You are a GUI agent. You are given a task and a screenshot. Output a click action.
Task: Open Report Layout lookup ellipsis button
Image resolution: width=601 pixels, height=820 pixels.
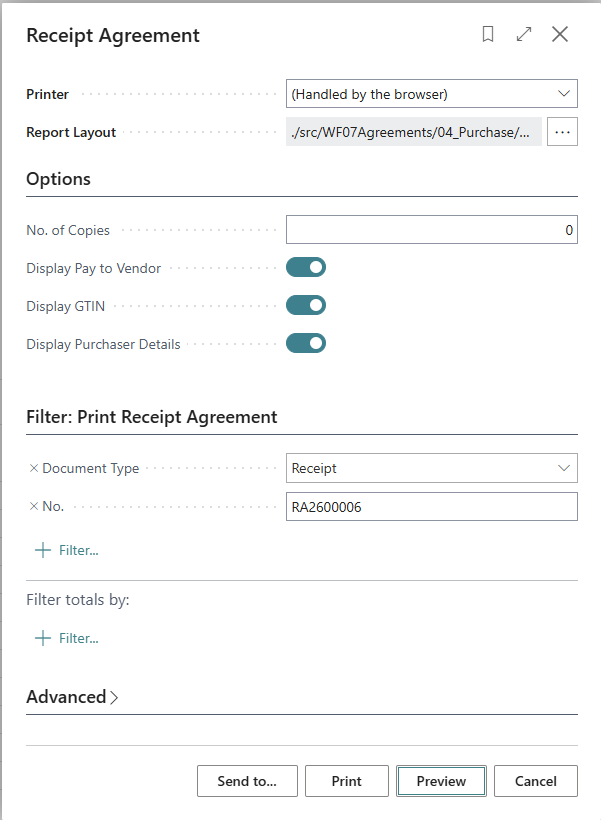pyautogui.click(x=562, y=132)
